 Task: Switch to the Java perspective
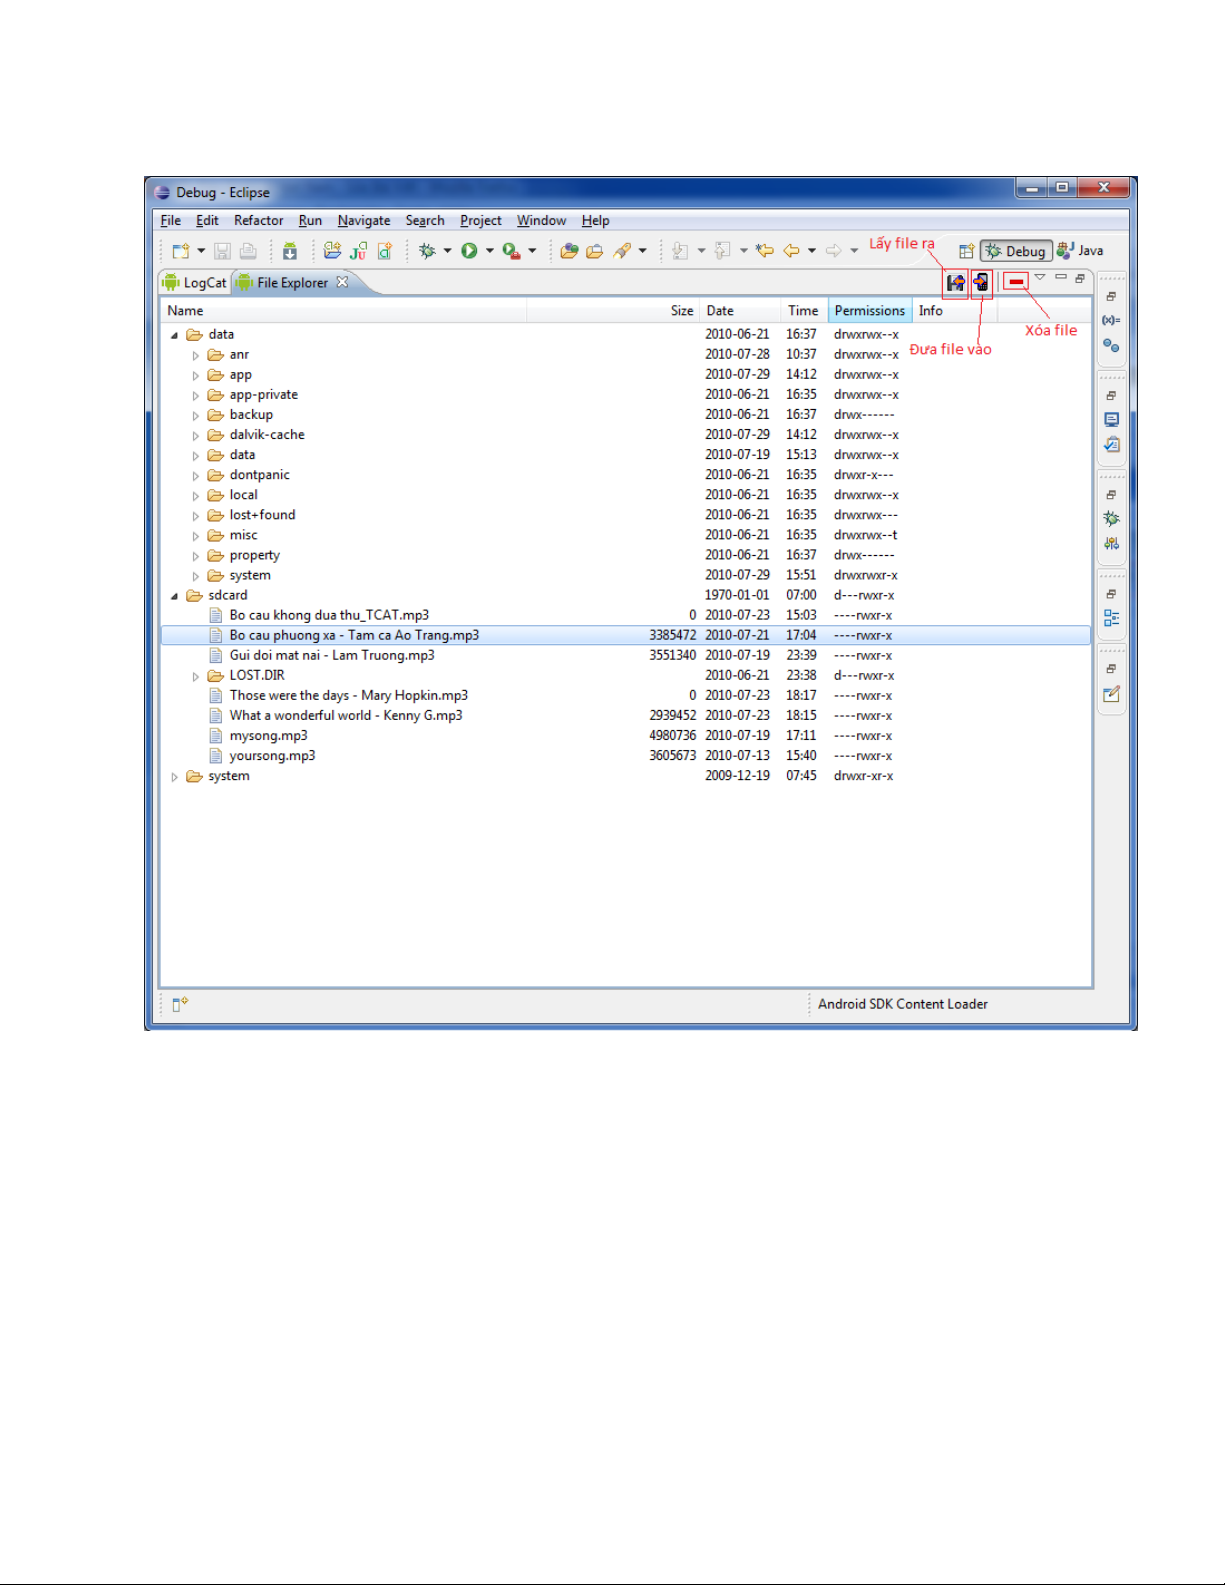(x=1080, y=251)
